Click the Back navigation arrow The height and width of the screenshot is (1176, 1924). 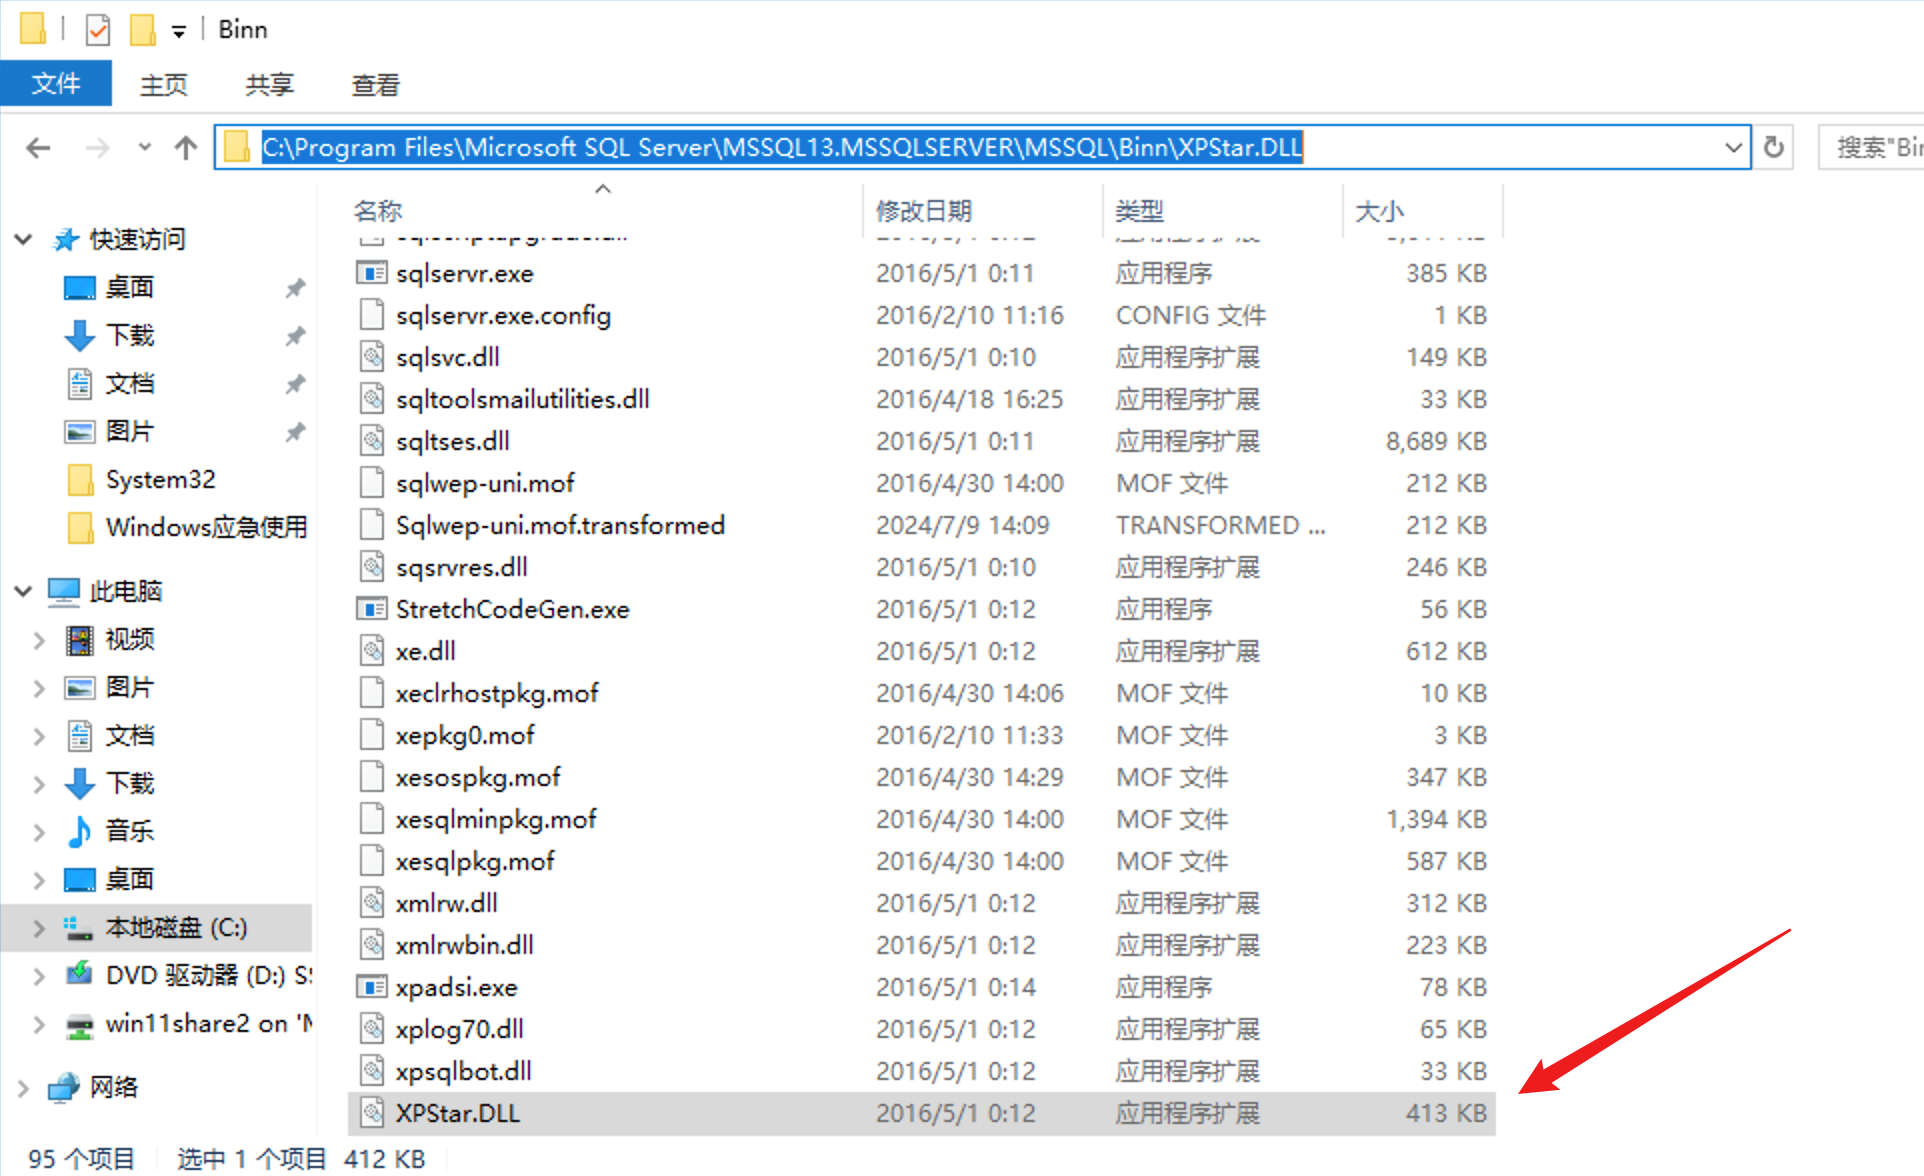coord(38,148)
